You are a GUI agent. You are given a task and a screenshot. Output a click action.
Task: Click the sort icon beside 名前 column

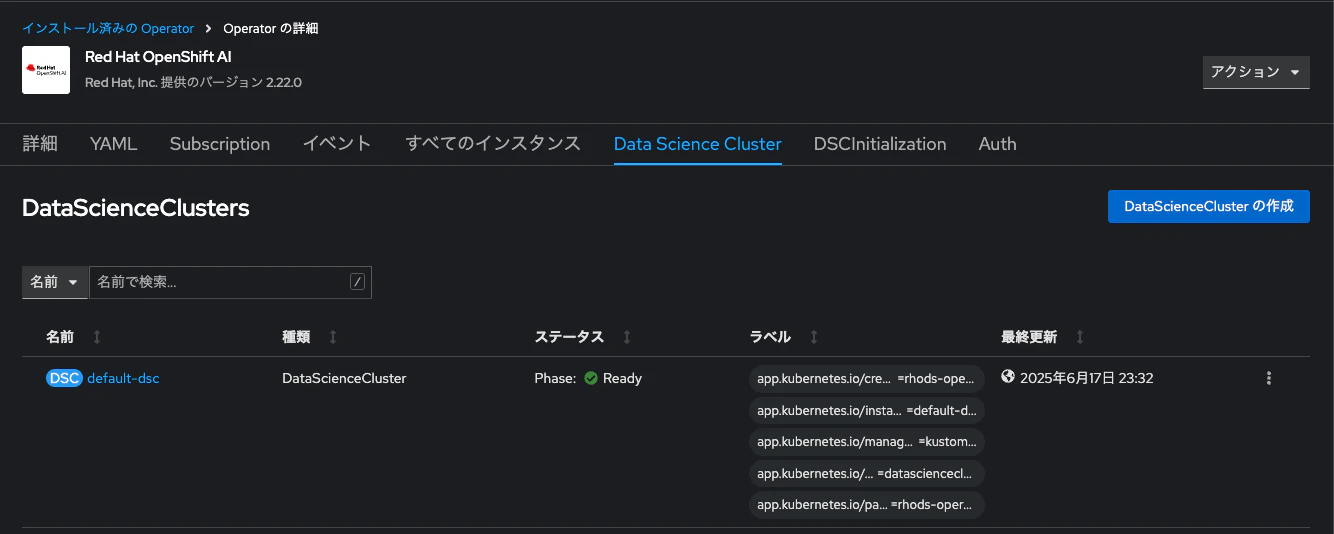tap(97, 337)
